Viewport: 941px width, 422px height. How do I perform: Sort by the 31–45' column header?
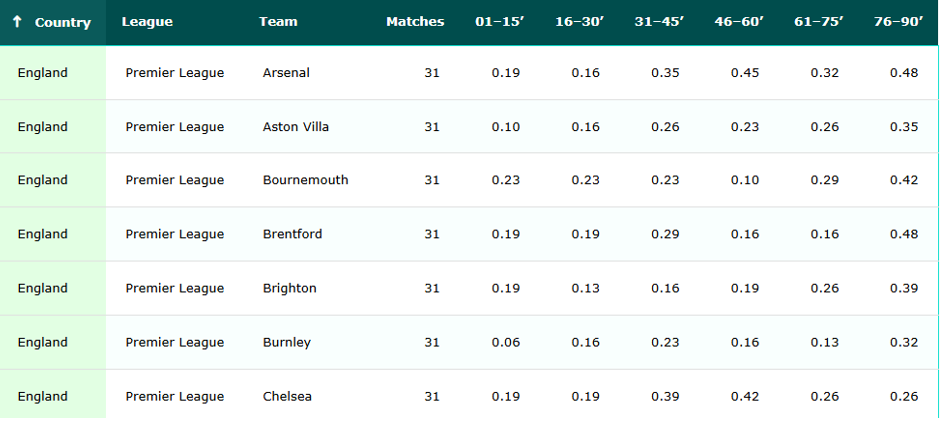click(x=660, y=22)
